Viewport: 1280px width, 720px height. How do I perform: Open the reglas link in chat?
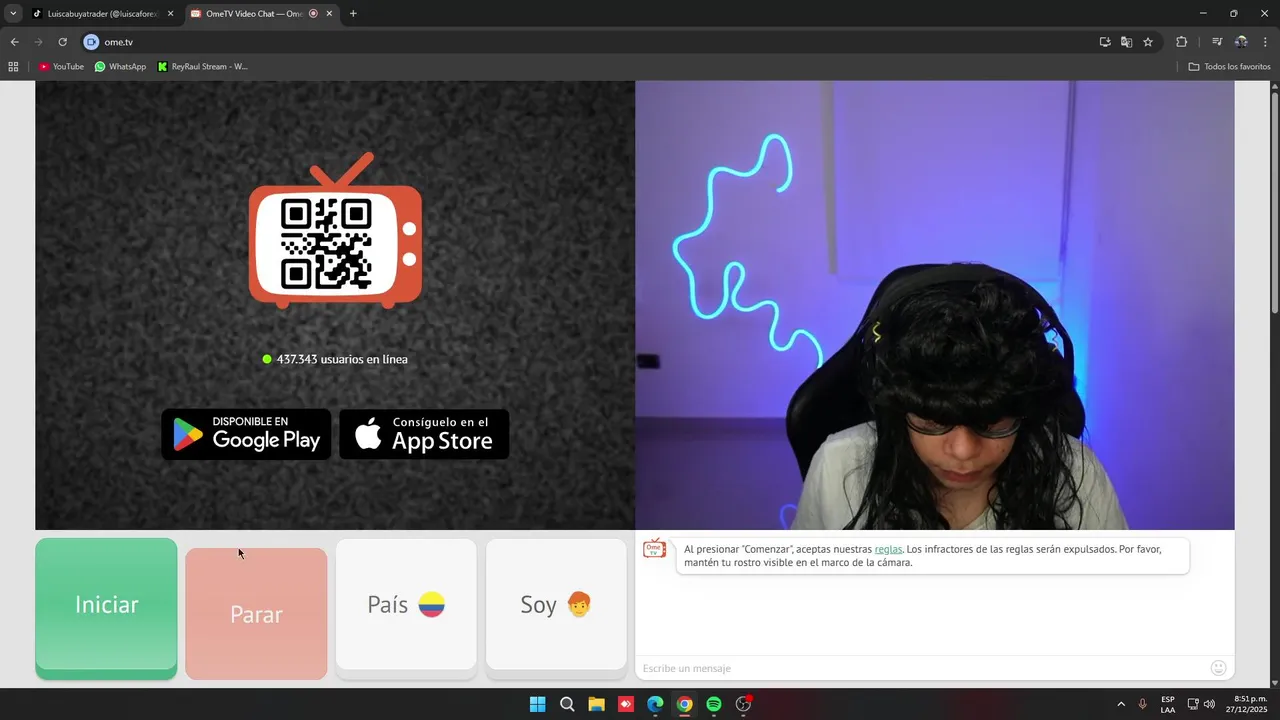pos(888,549)
